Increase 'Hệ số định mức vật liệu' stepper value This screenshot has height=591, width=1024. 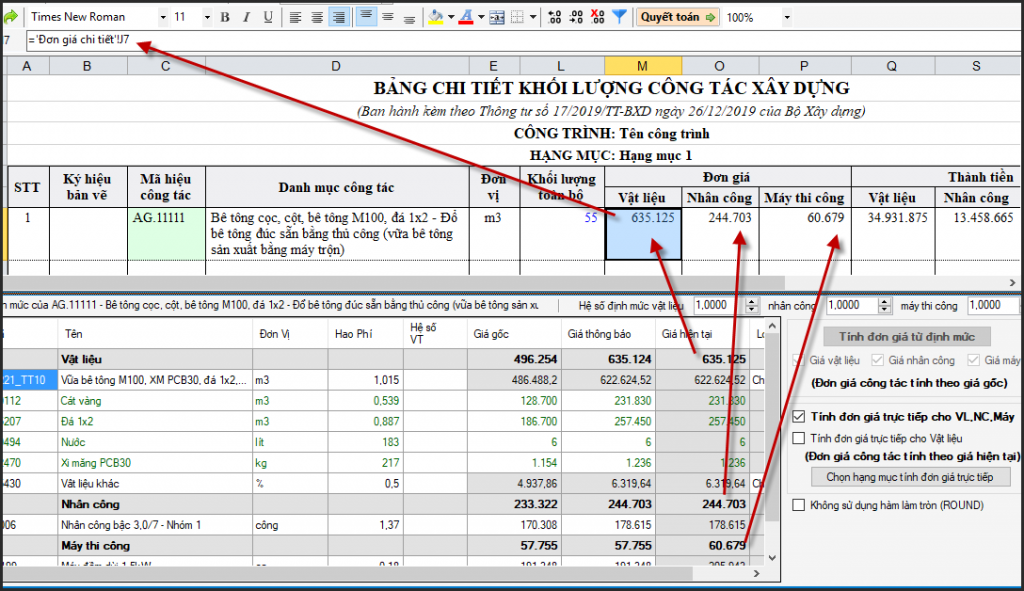(x=752, y=302)
